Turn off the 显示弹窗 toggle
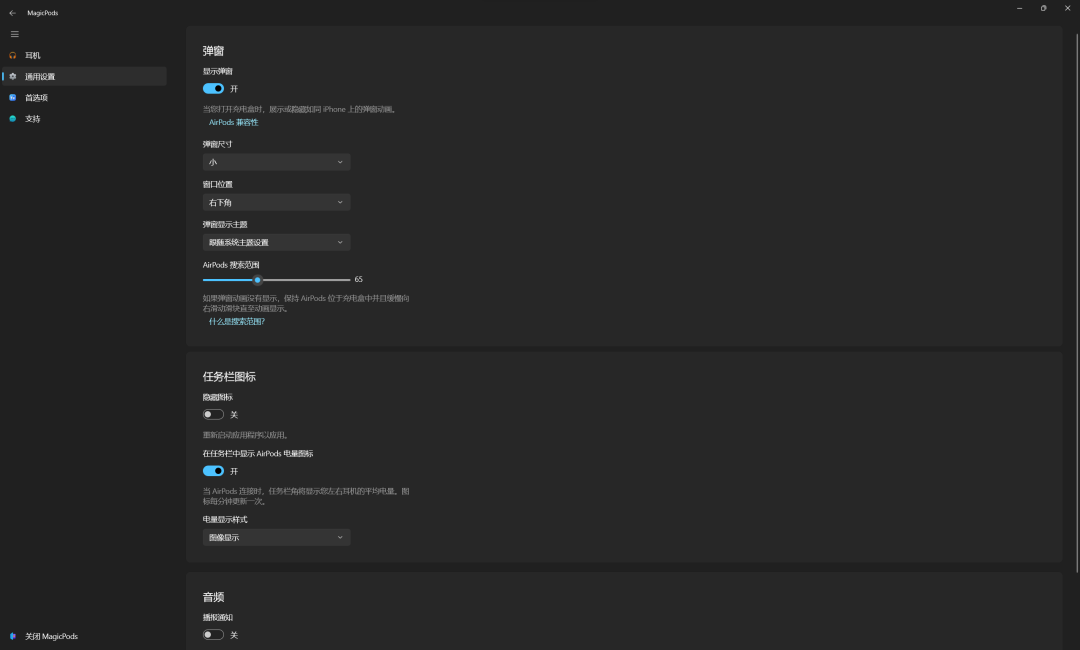Viewport: 1080px width, 650px height. 214,88
